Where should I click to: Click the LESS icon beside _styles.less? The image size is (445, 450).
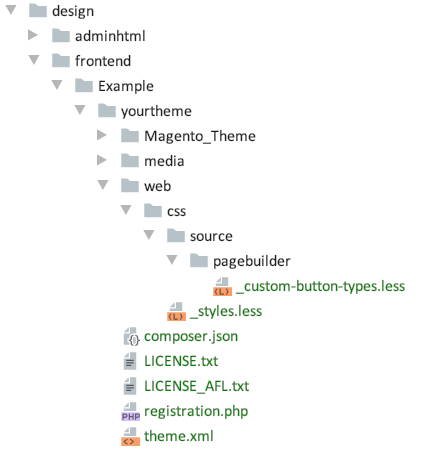[x=177, y=311]
